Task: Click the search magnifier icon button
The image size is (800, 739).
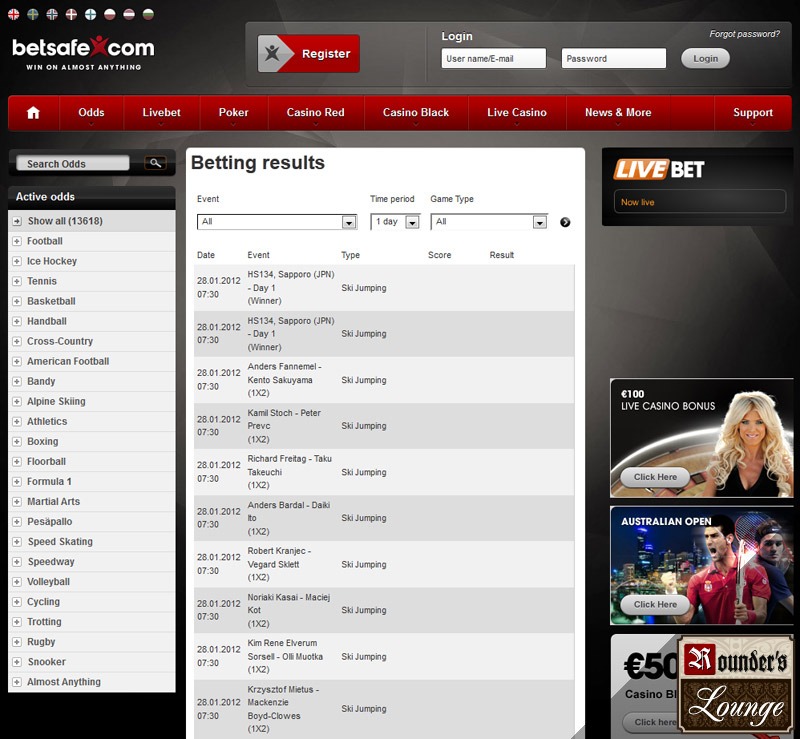Action: pos(155,163)
